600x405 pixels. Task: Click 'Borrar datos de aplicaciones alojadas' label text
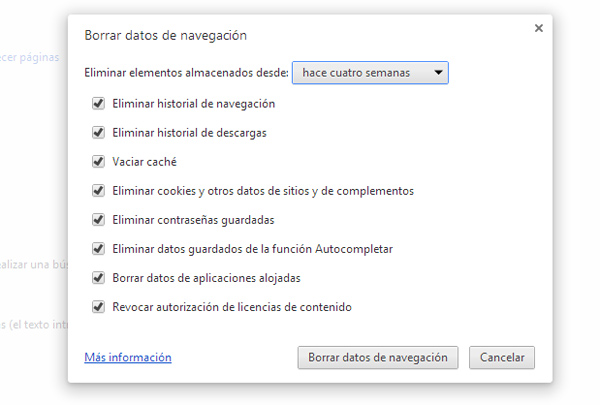click(x=207, y=277)
